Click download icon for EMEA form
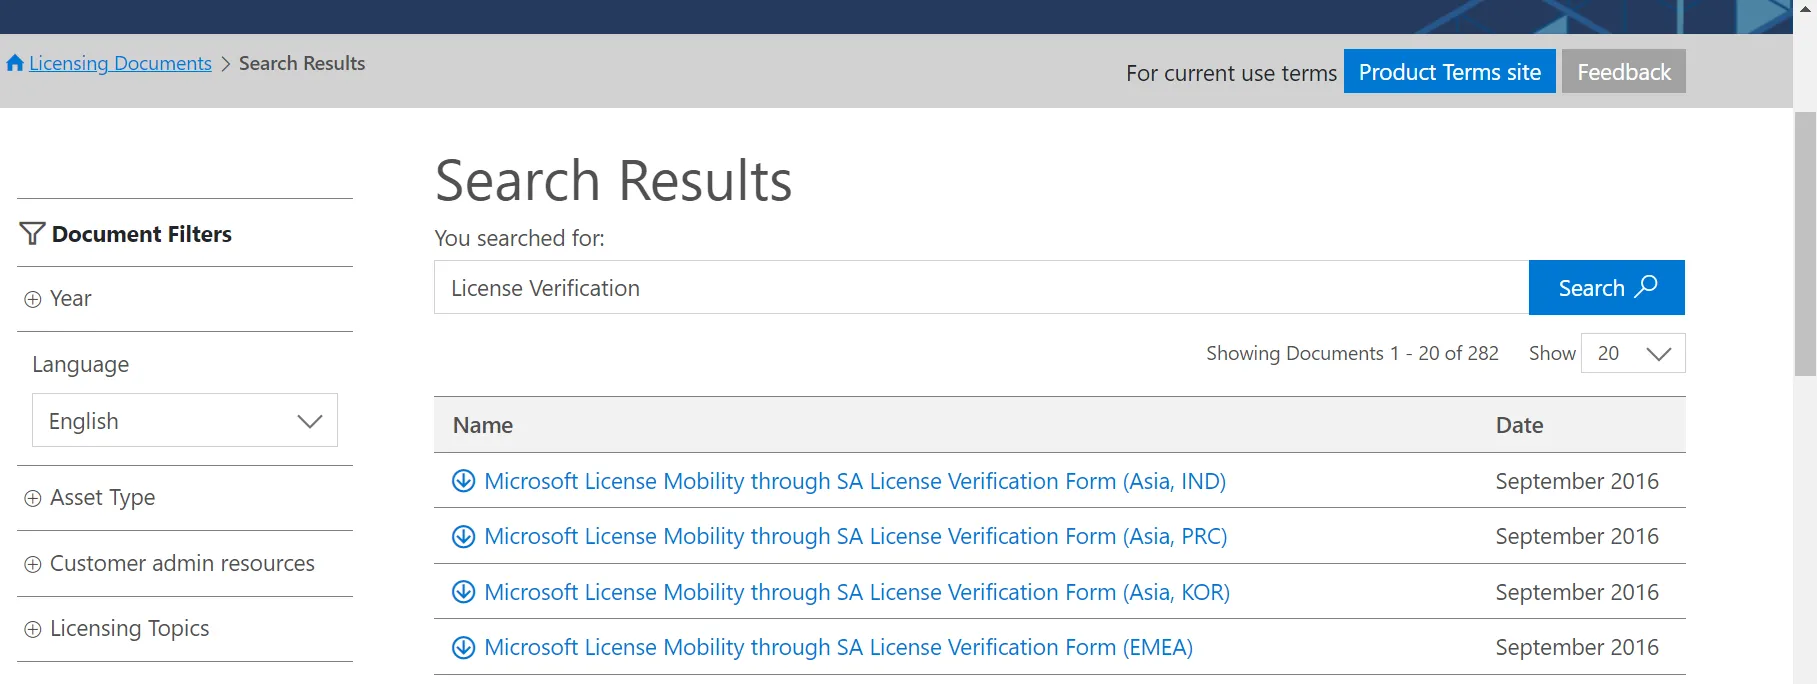The image size is (1817, 684). click(x=463, y=647)
